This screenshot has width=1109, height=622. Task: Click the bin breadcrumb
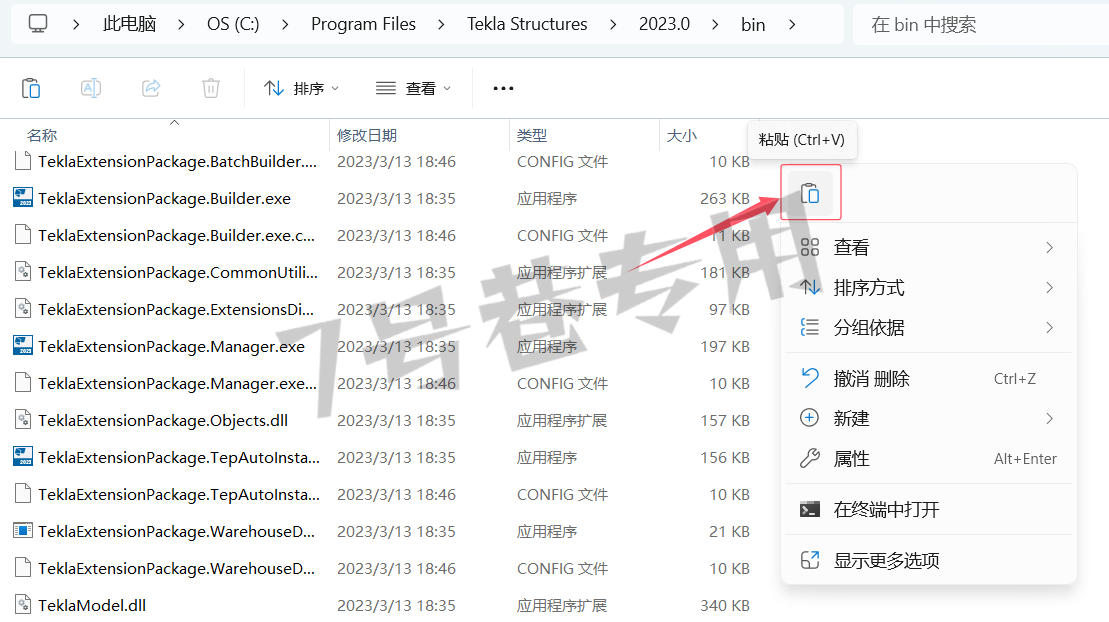pyautogui.click(x=753, y=24)
